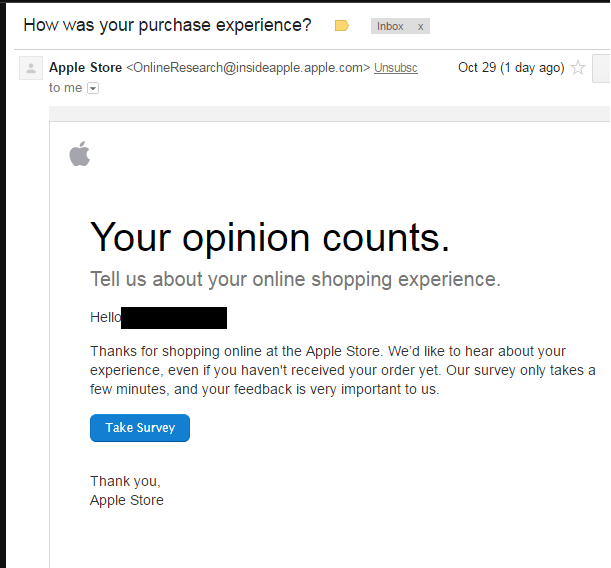This screenshot has height=568, width=611.
Task: Click the "Thank you, Apple Store" signature
Action: [x=127, y=491]
